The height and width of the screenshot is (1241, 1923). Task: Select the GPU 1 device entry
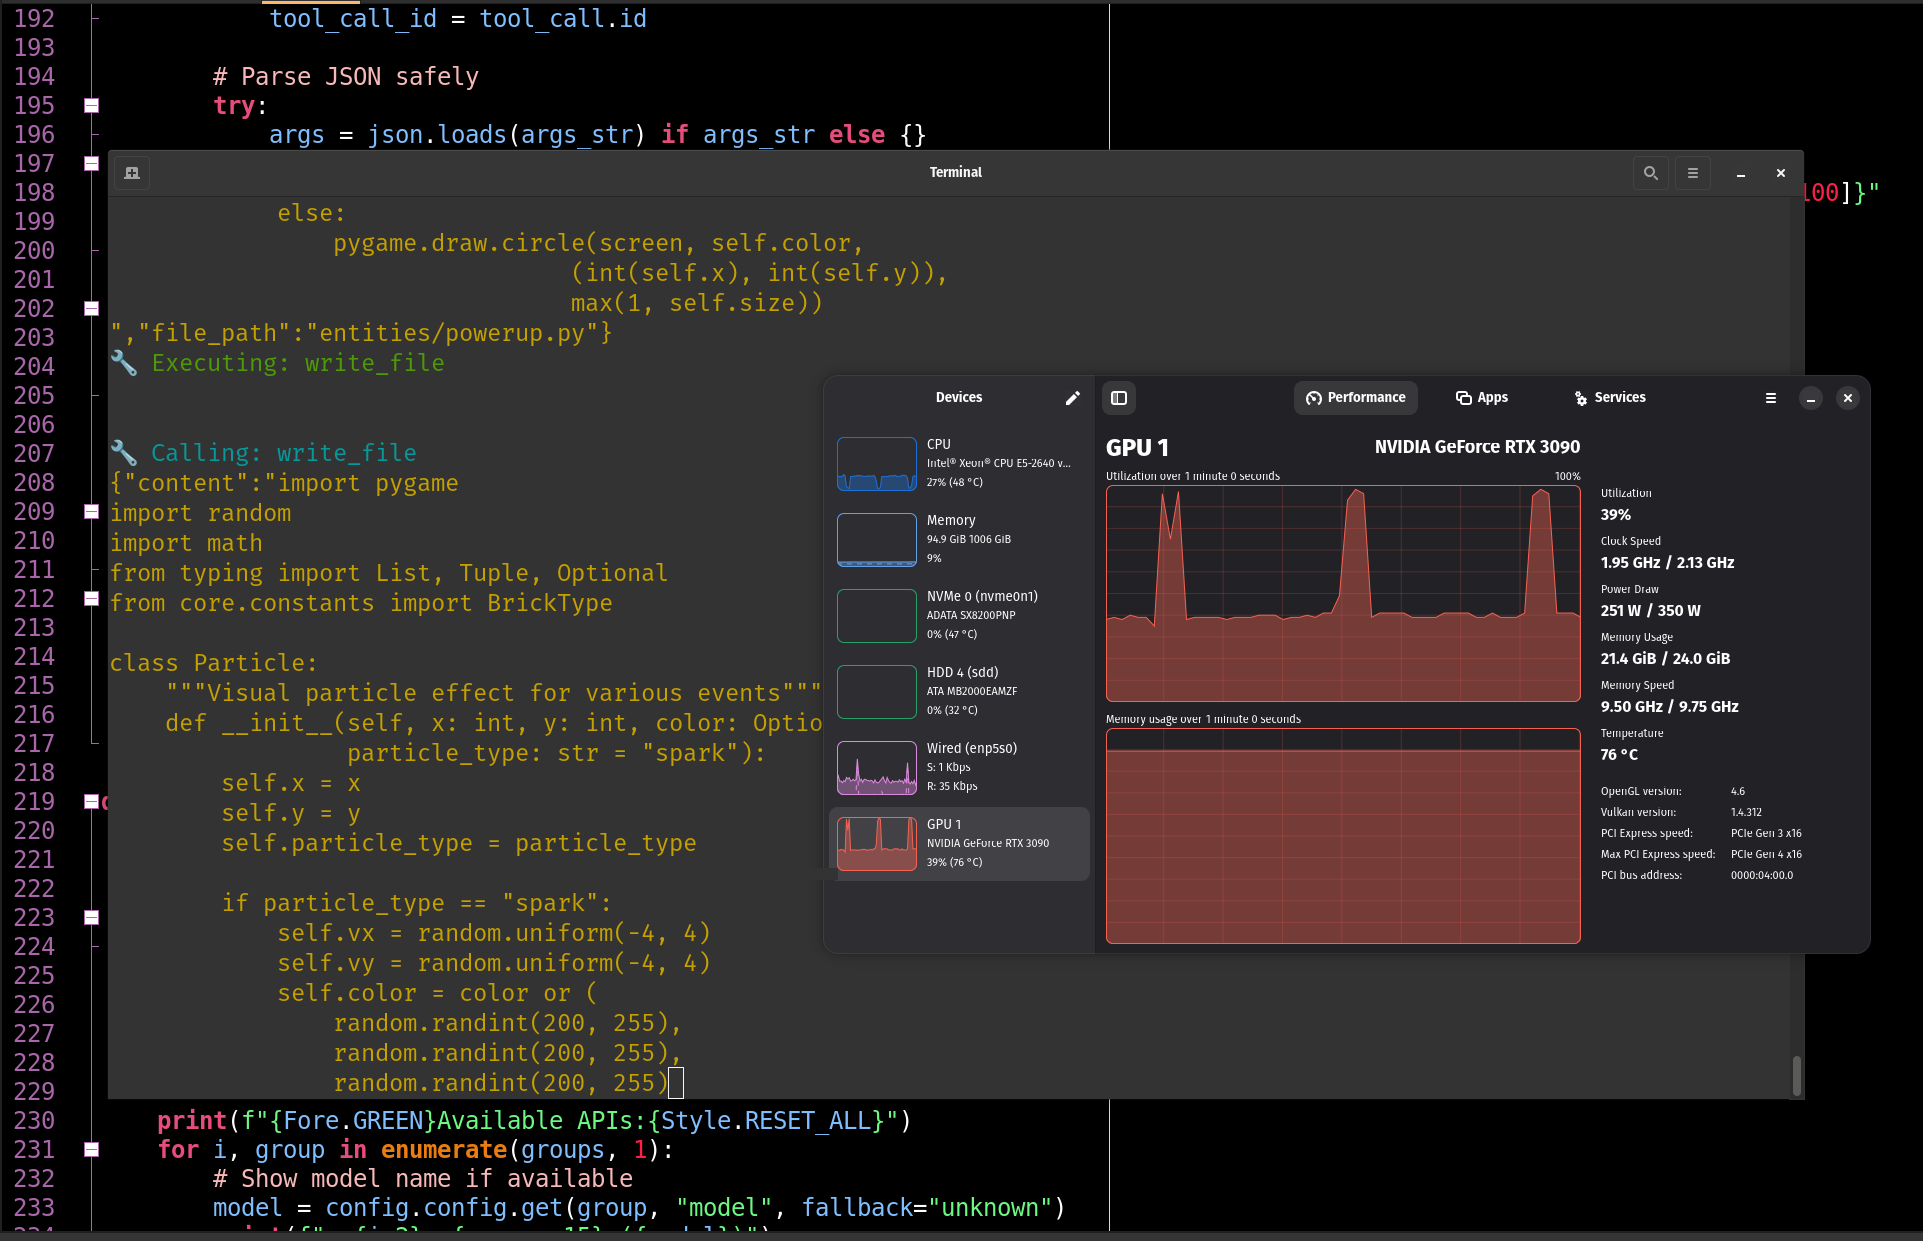click(958, 843)
